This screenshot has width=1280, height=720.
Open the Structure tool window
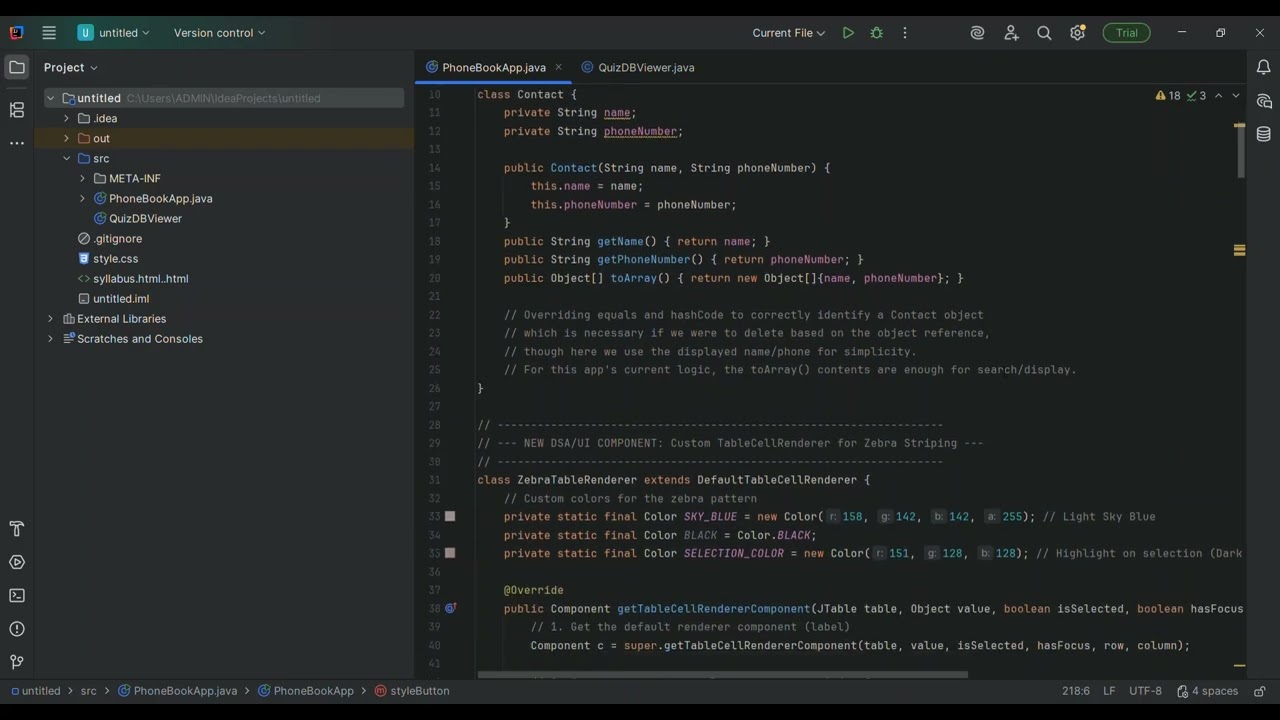pos(17,110)
